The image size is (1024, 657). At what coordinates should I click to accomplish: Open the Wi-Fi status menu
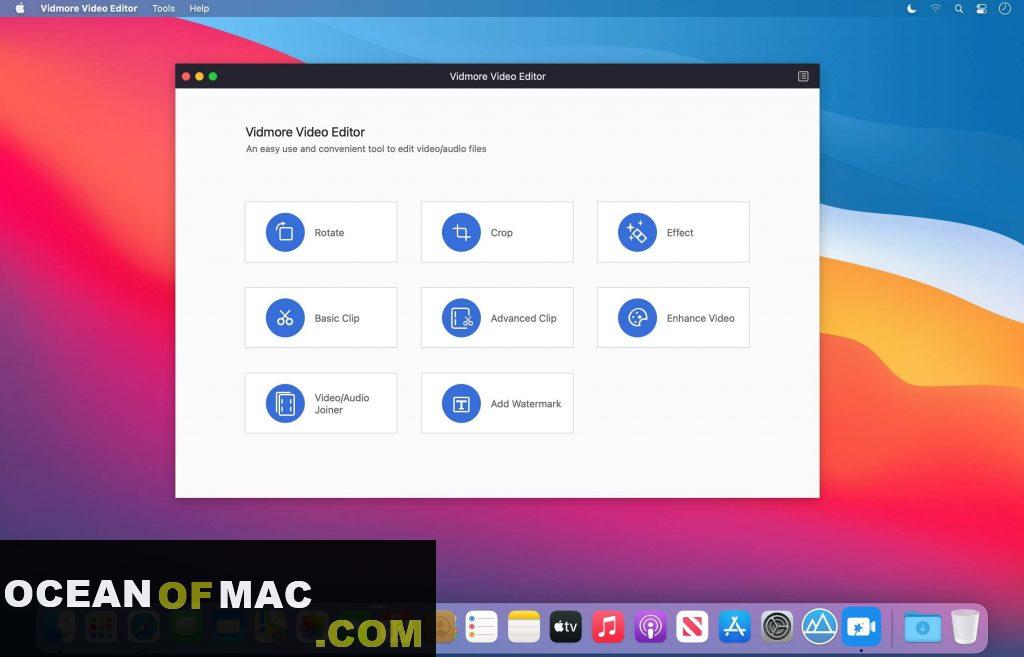(x=936, y=8)
